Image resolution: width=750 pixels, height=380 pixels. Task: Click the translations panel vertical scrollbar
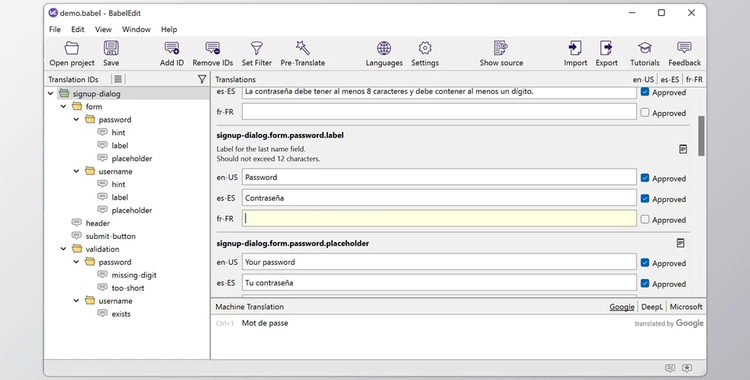[x=701, y=135]
